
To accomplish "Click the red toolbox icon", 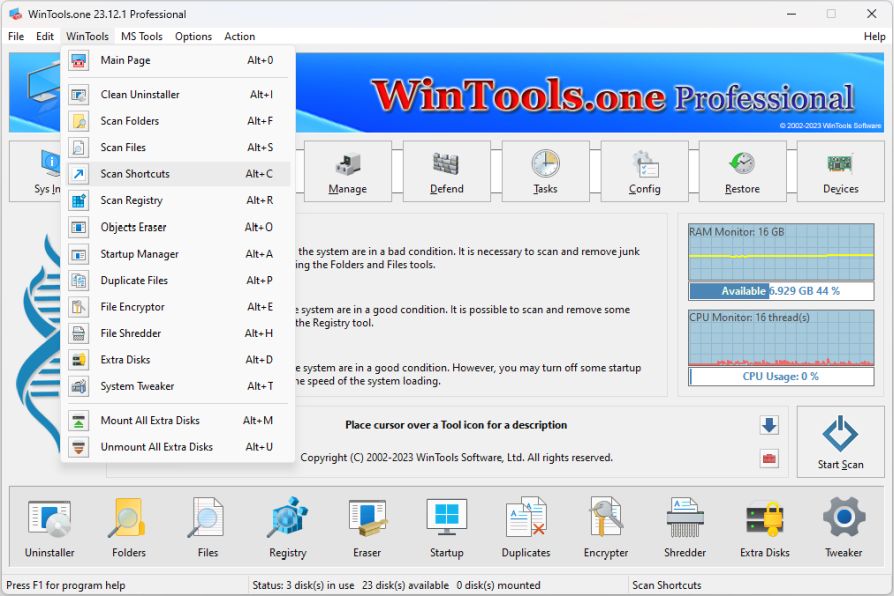I will click(769, 459).
